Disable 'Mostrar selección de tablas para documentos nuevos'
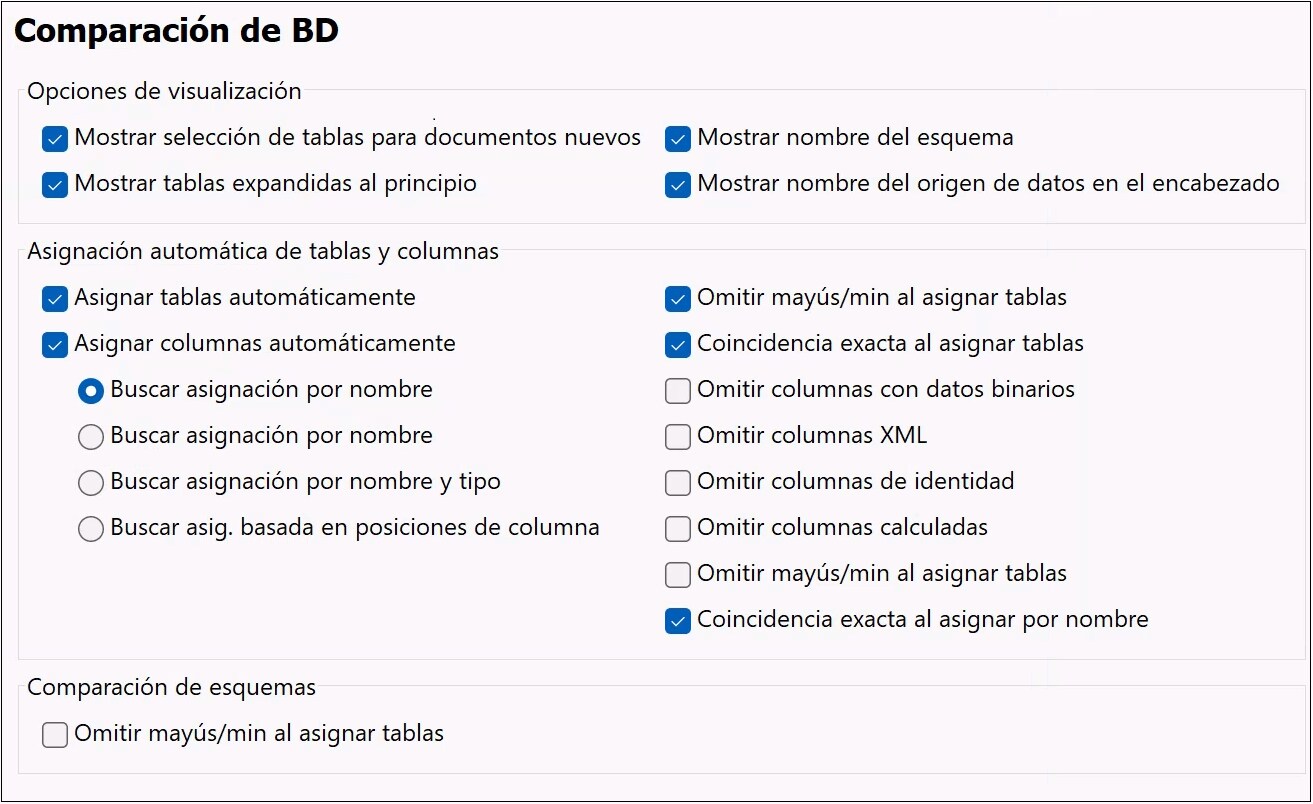Viewport: 1313px width, 804px height. [55, 139]
